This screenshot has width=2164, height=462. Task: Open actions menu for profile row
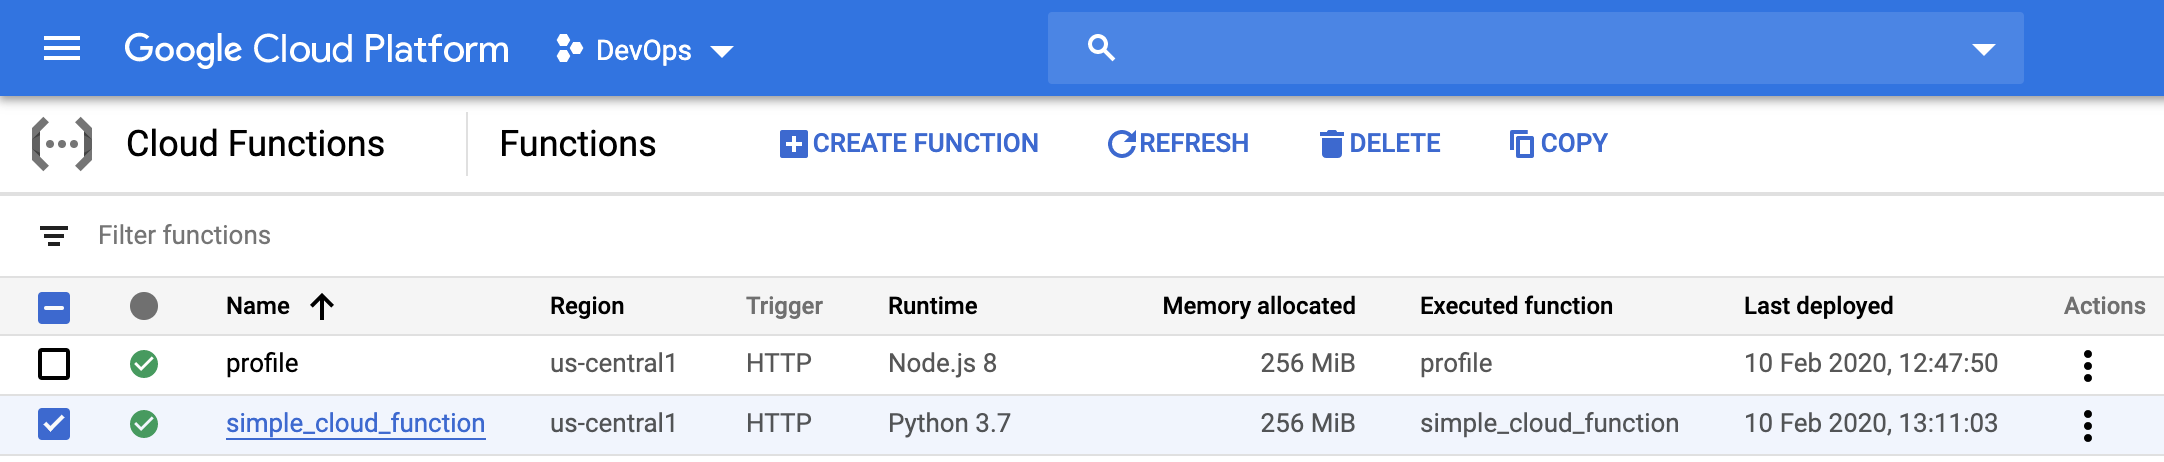point(2088,366)
